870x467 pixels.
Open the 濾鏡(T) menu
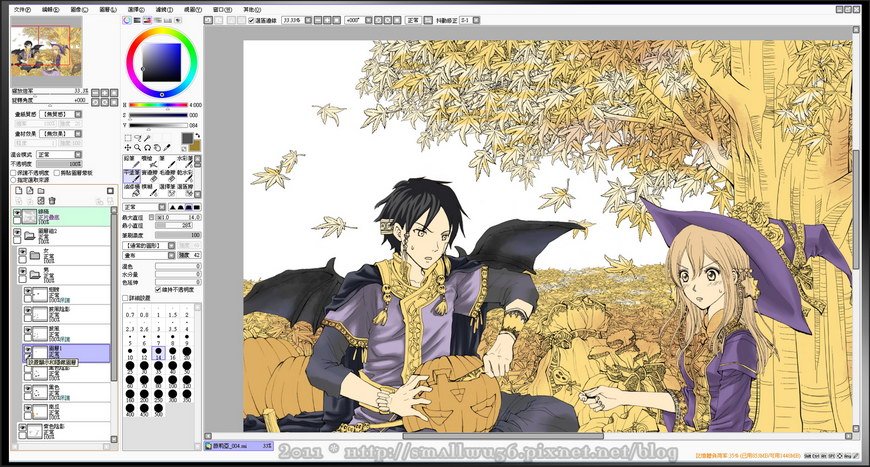[x=164, y=9]
